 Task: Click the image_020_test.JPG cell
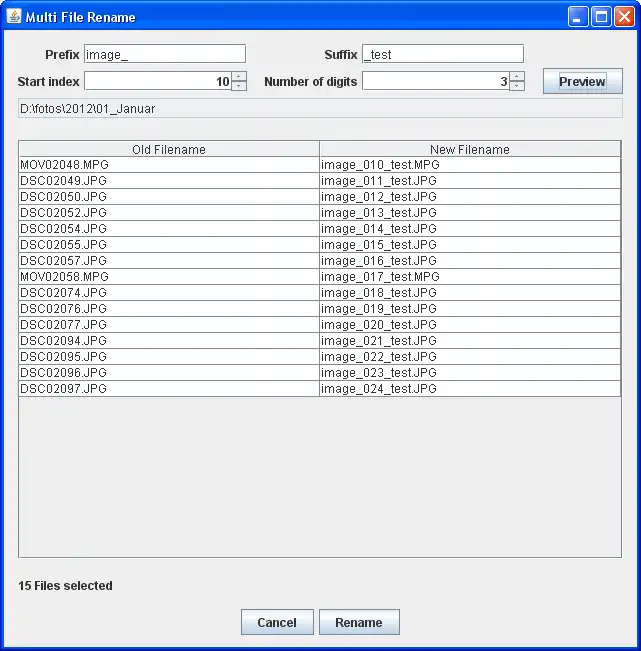coord(470,325)
